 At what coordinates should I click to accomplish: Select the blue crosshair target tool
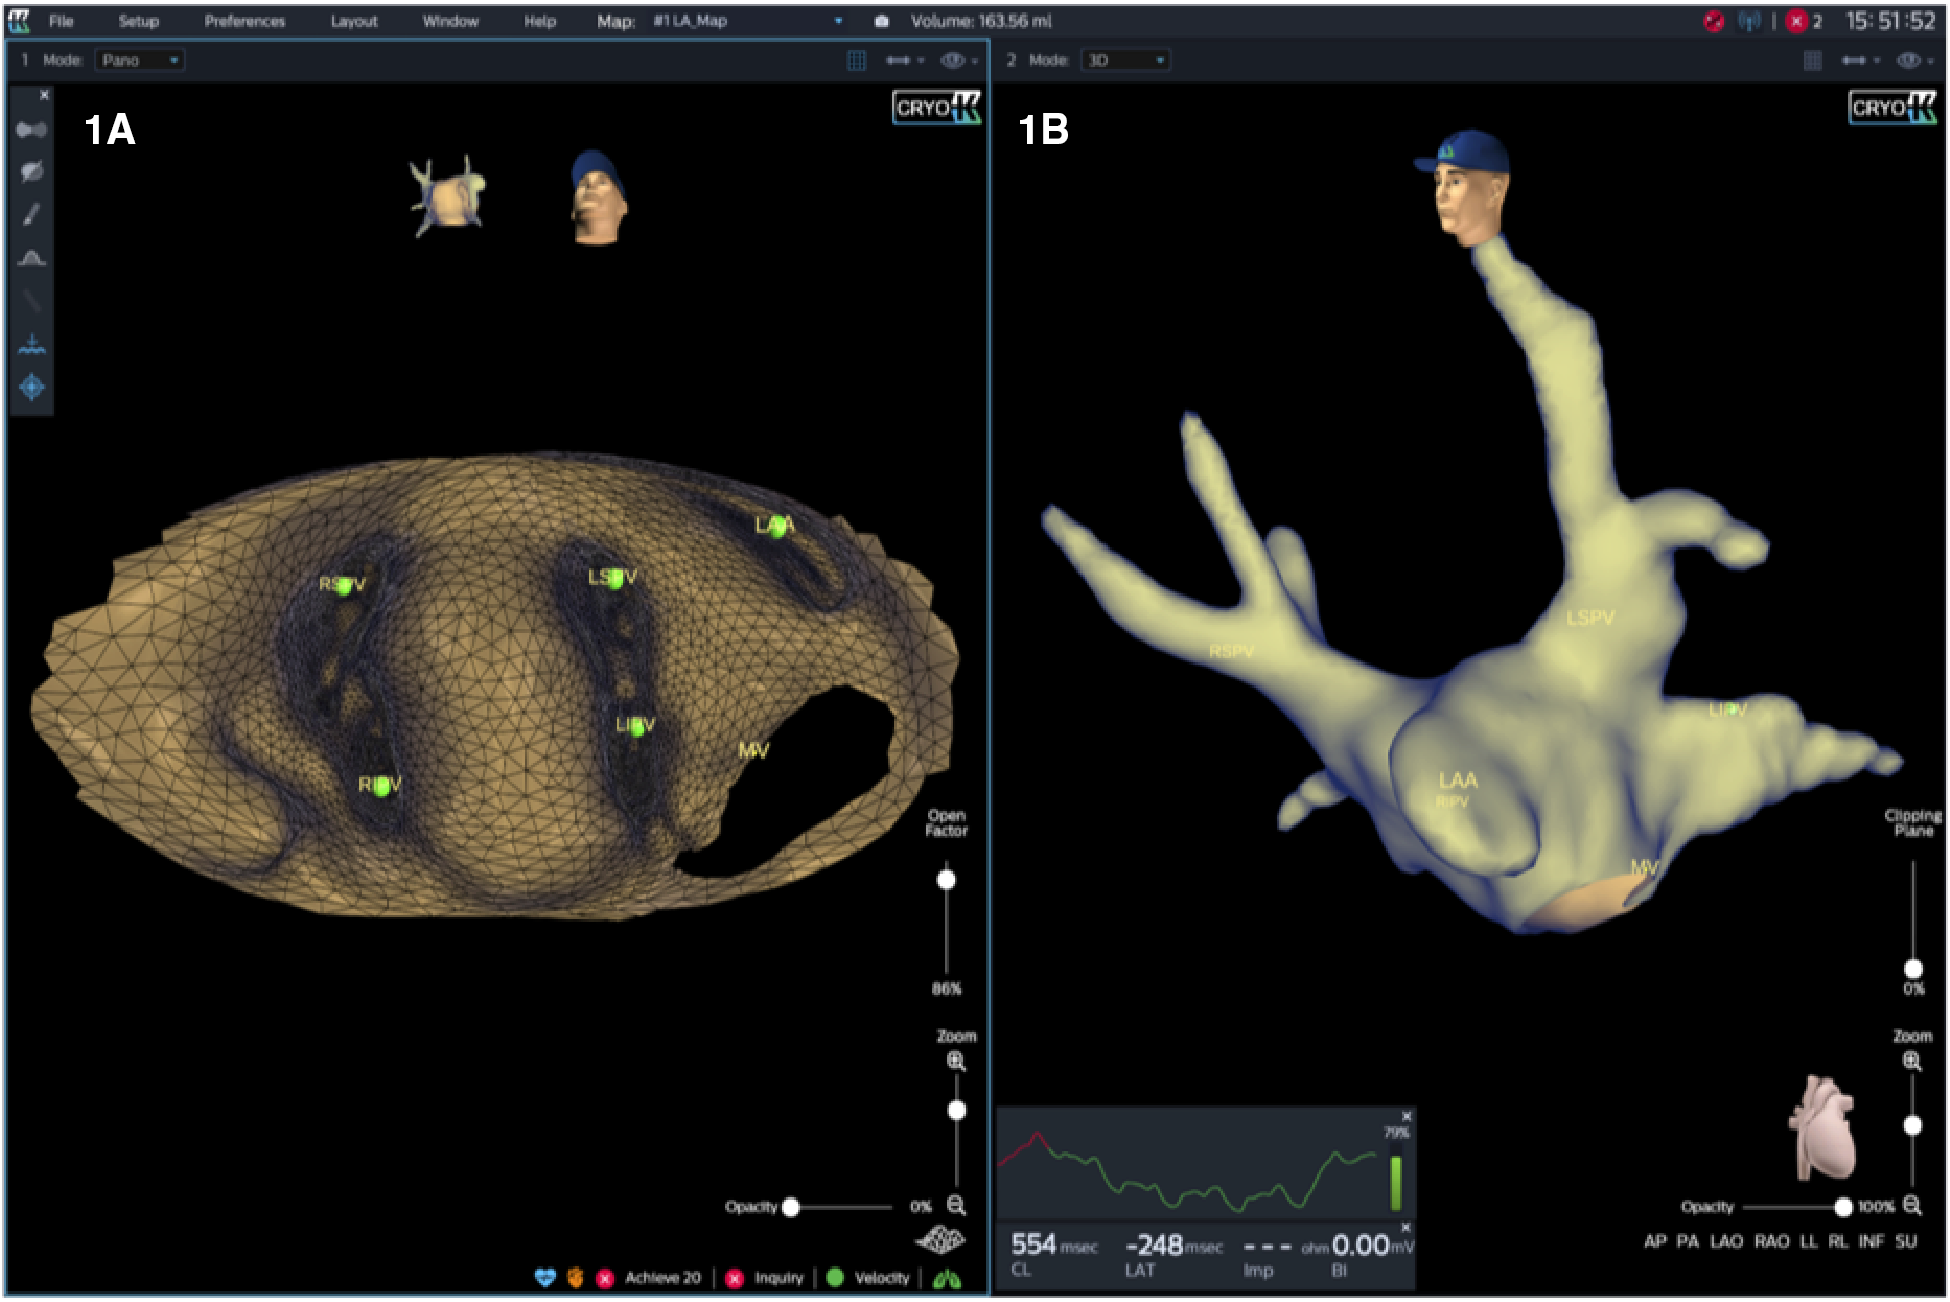(31, 387)
